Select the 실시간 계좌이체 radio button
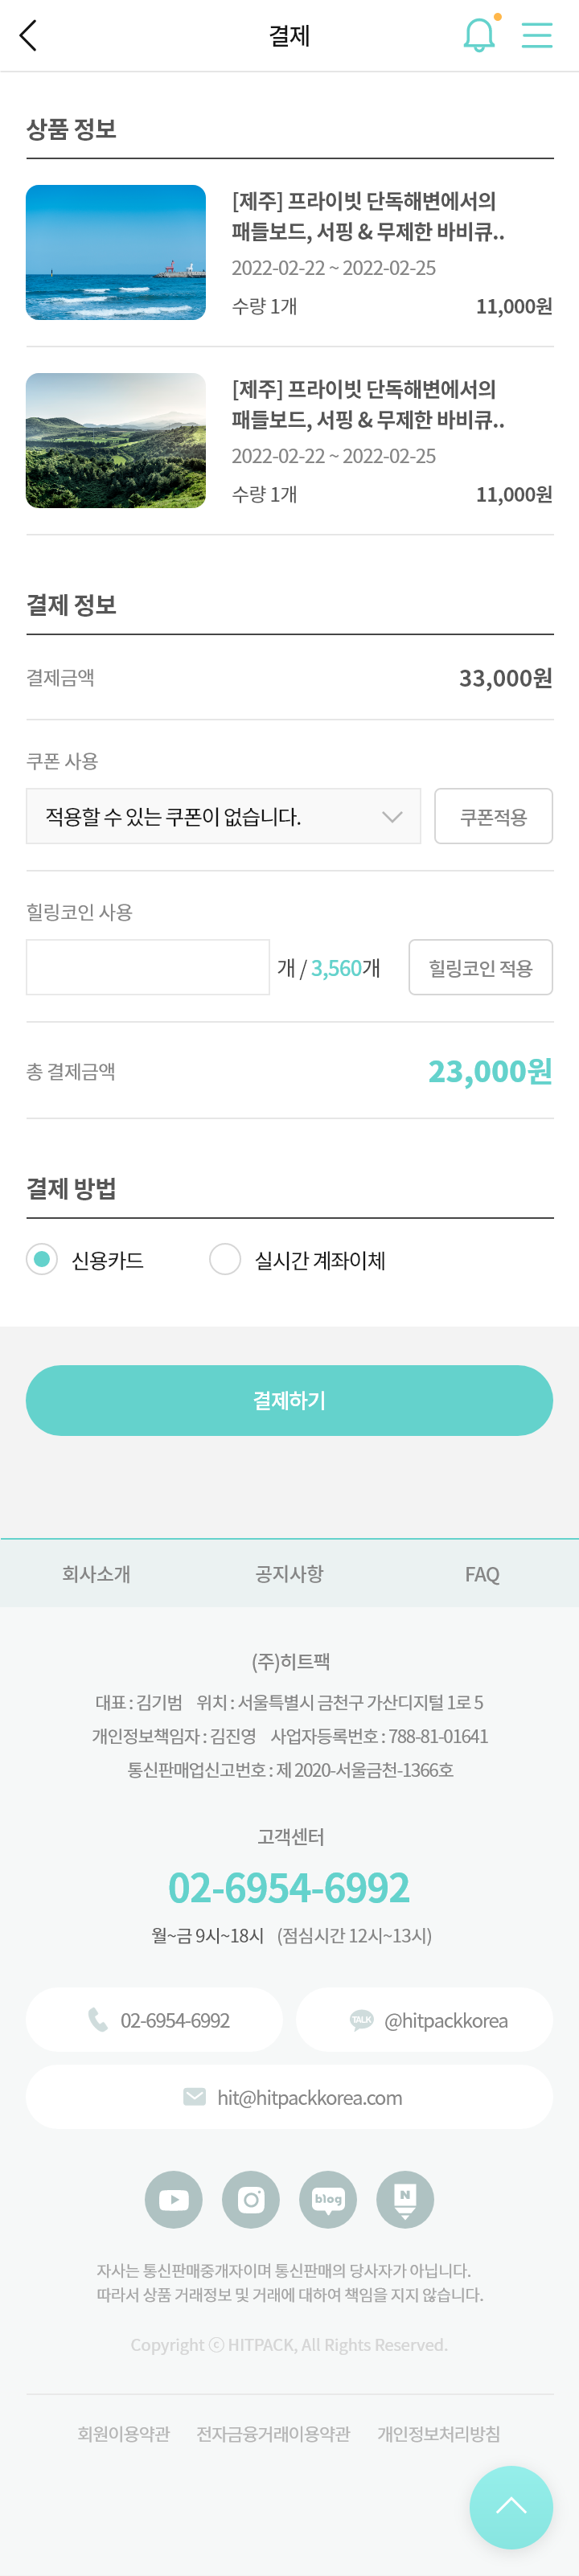Screen dimensions: 579x2576 click(x=225, y=1260)
